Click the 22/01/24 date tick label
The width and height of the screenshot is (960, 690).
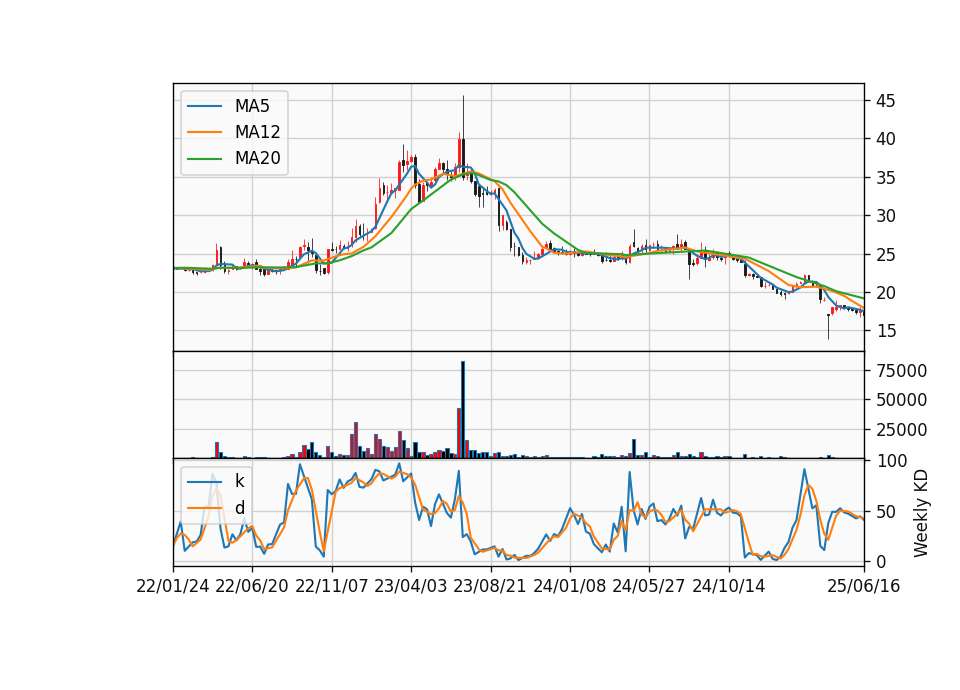point(173,586)
